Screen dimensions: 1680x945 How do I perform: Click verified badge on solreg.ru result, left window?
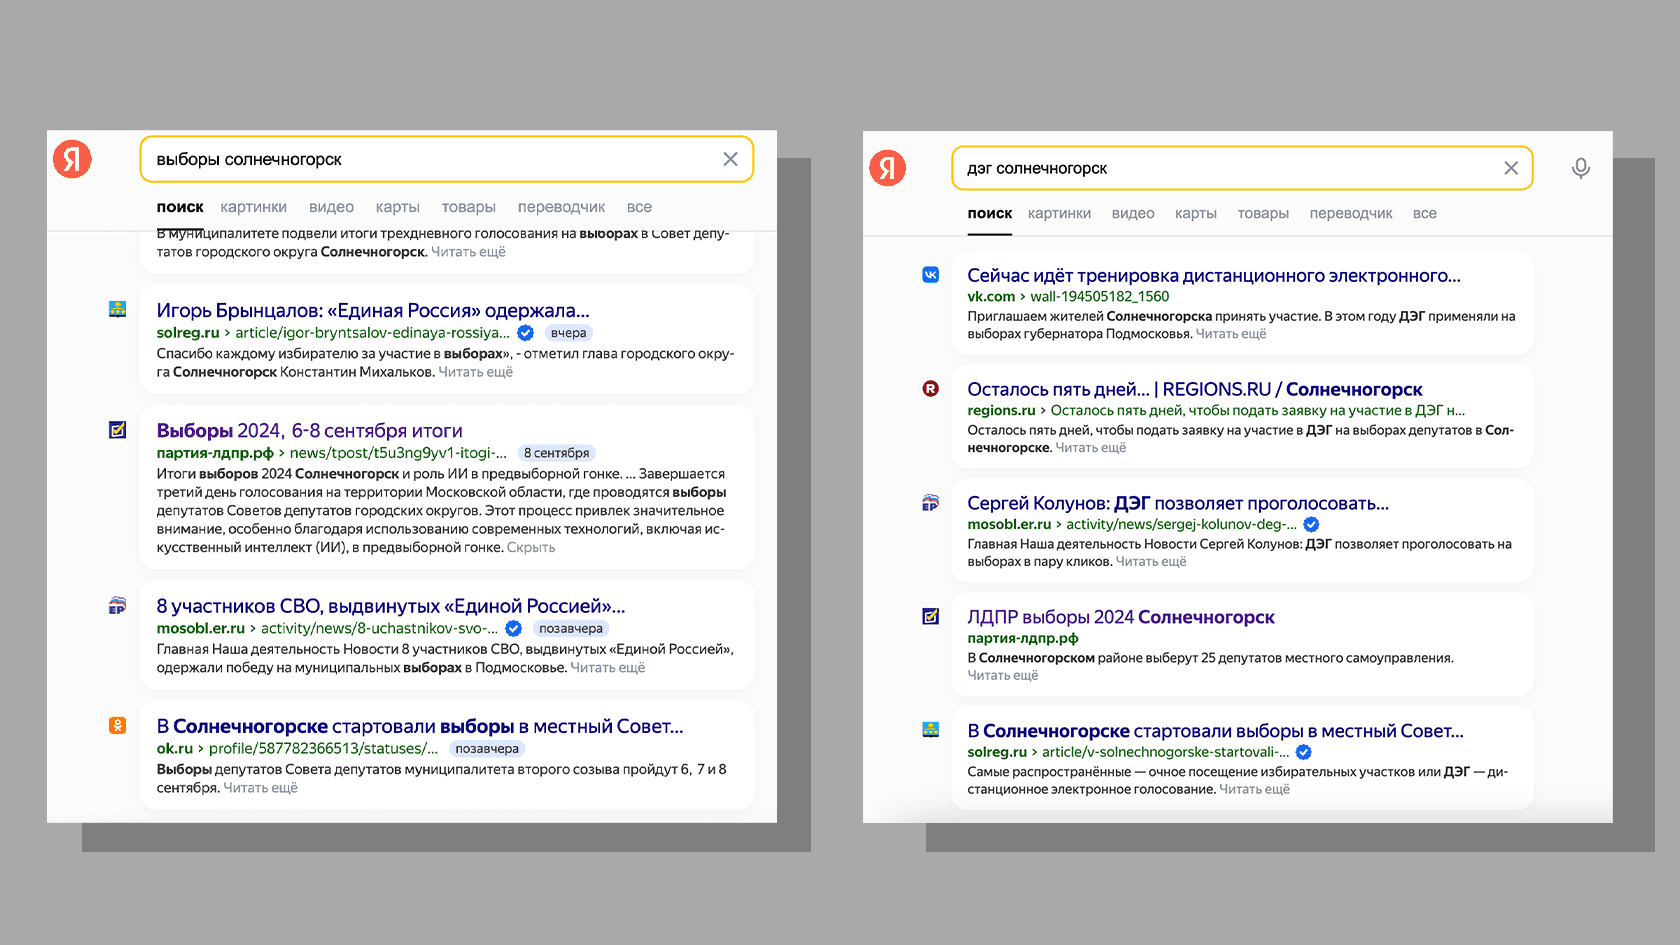(525, 333)
